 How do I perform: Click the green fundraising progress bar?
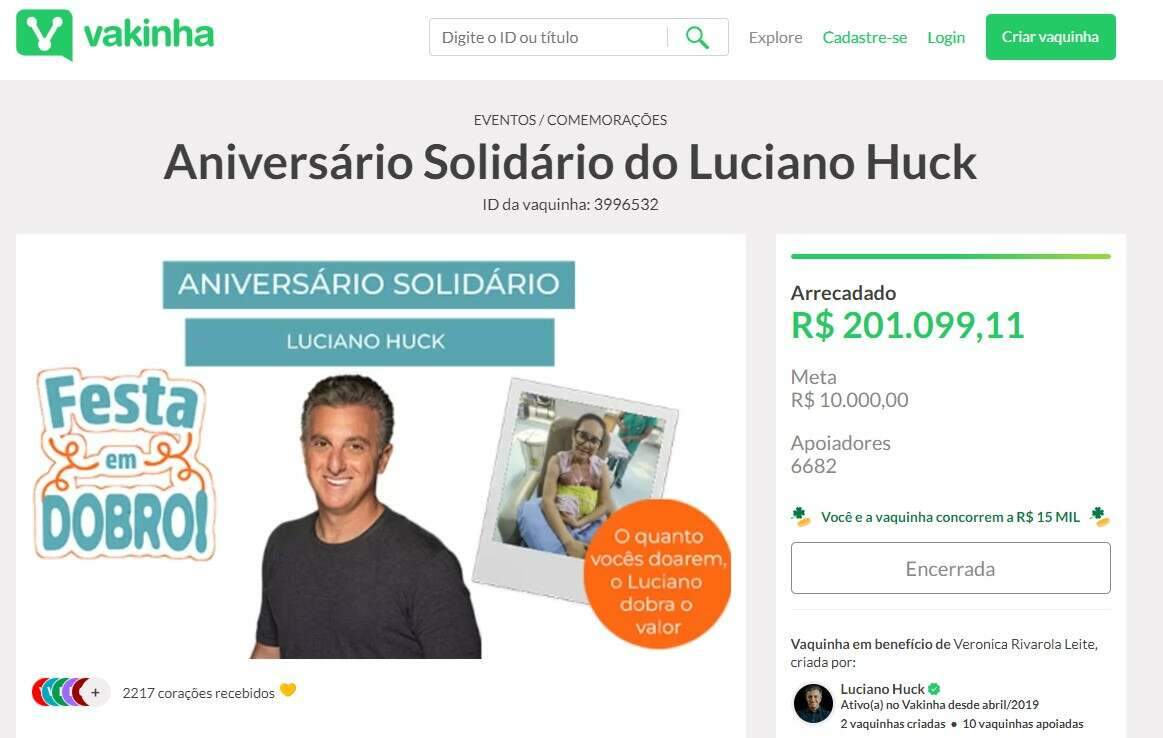pos(950,257)
